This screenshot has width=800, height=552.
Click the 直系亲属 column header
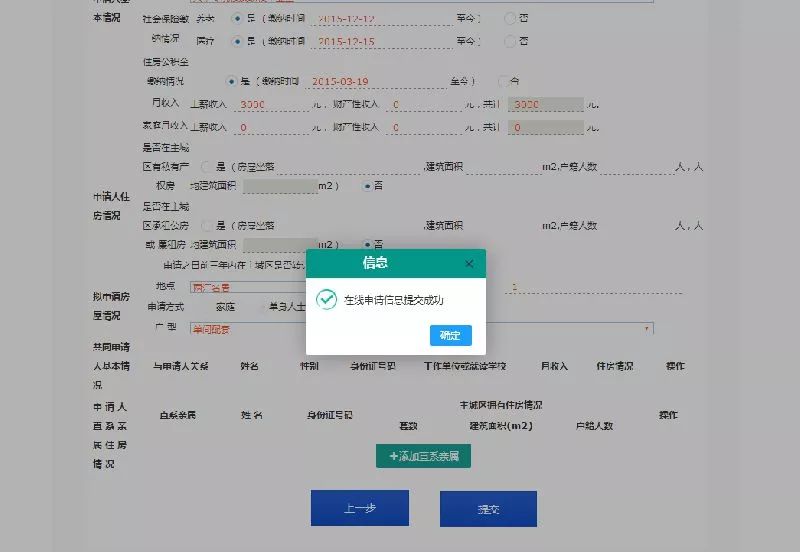178,415
